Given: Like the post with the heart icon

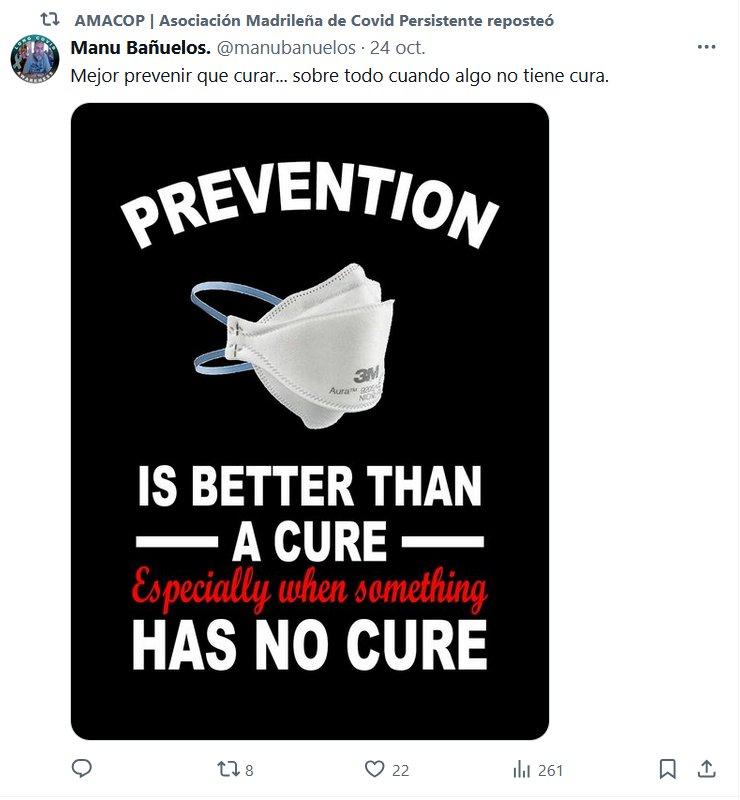Looking at the screenshot, I should (x=374, y=769).
